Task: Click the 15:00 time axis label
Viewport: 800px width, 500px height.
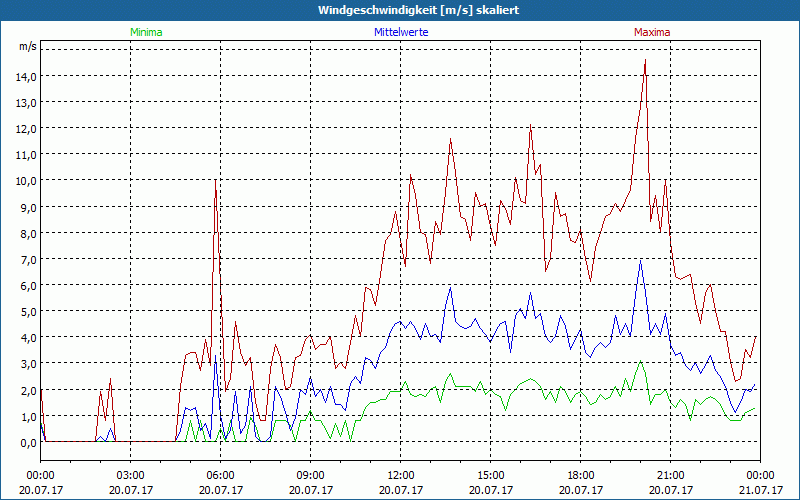Action: [490, 475]
